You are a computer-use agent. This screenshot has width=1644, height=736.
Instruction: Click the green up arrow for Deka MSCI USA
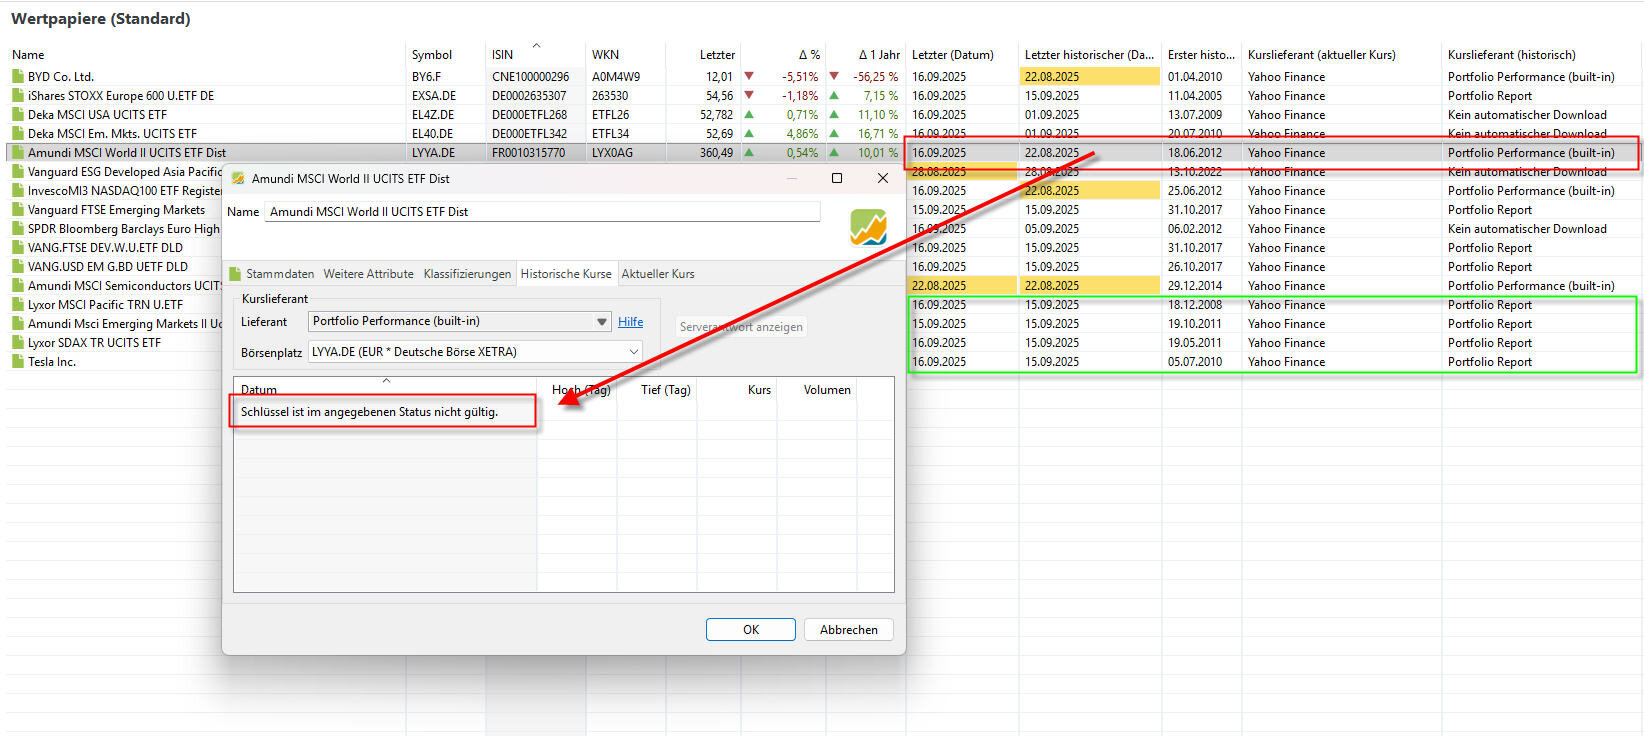(x=749, y=115)
